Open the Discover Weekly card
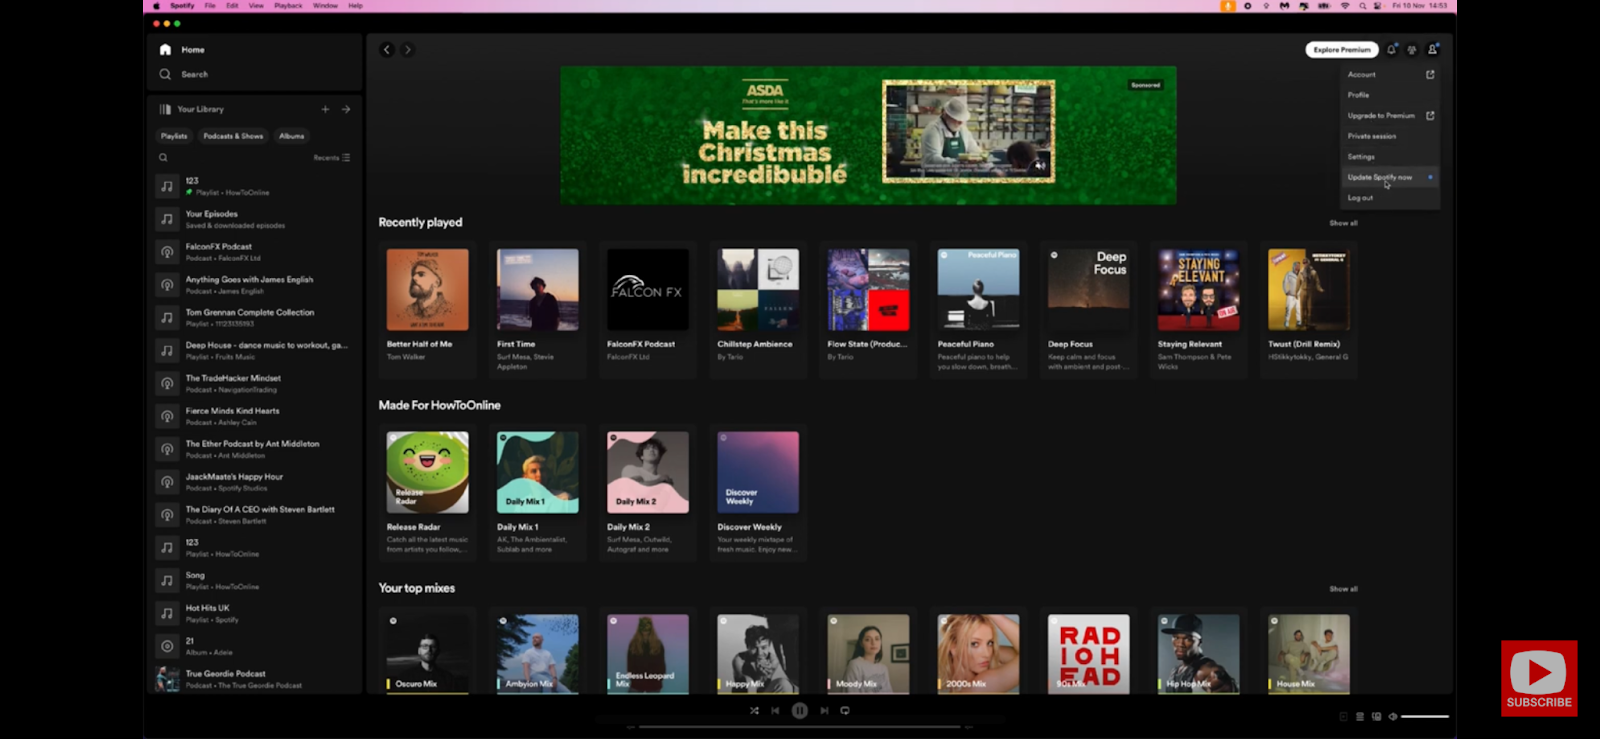The image size is (1600, 739). pyautogui.click(x=758, y=491)
